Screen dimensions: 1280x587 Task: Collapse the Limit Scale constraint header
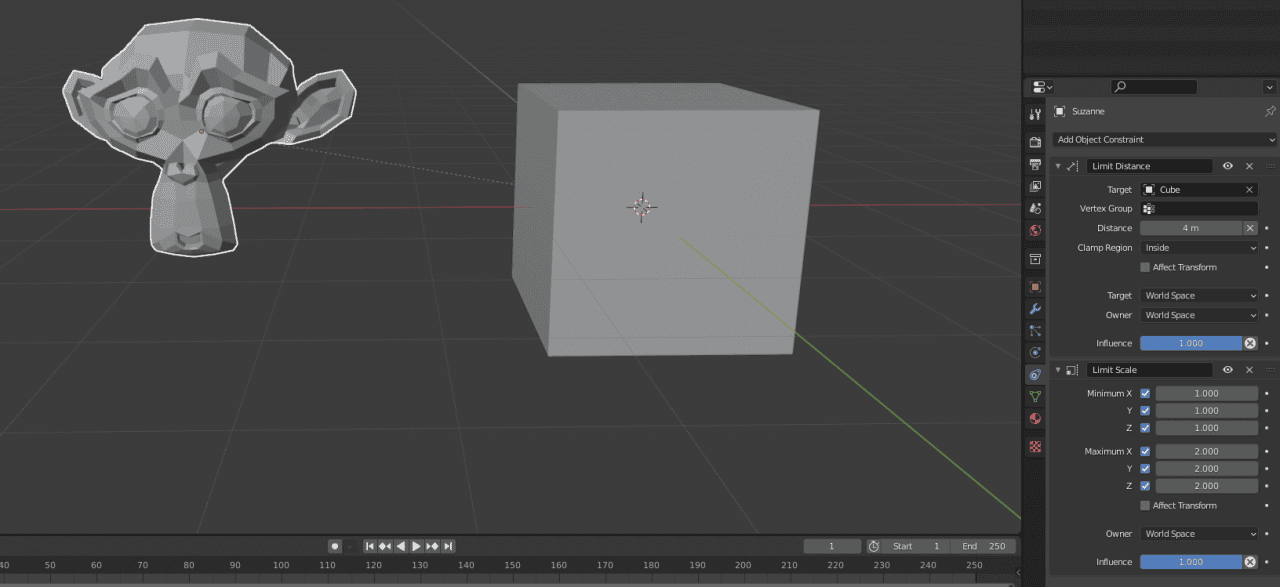pyautogui.click(x=1057, y=369)
